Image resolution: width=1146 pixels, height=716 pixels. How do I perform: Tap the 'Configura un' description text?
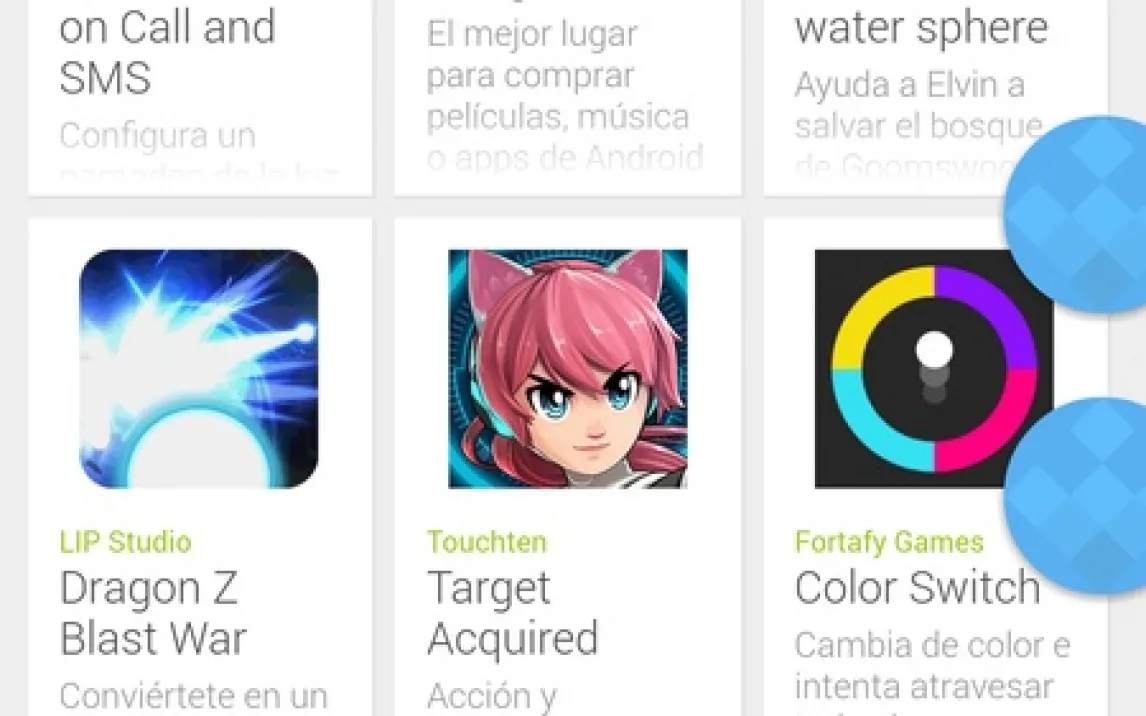pos(157,136)
